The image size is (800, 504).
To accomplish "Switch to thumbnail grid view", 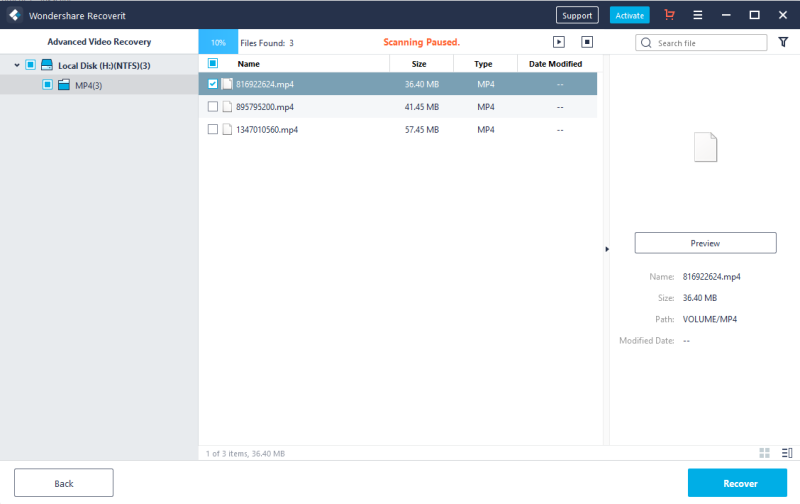I will pyautogui.click(x=765, y=453).
